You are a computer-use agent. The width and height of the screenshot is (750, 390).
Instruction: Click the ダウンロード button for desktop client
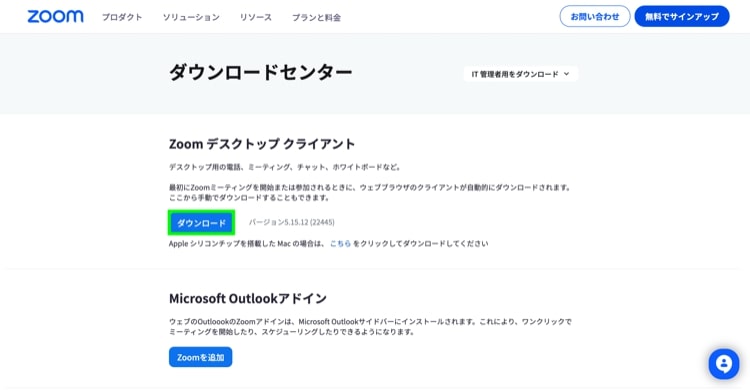201,223
